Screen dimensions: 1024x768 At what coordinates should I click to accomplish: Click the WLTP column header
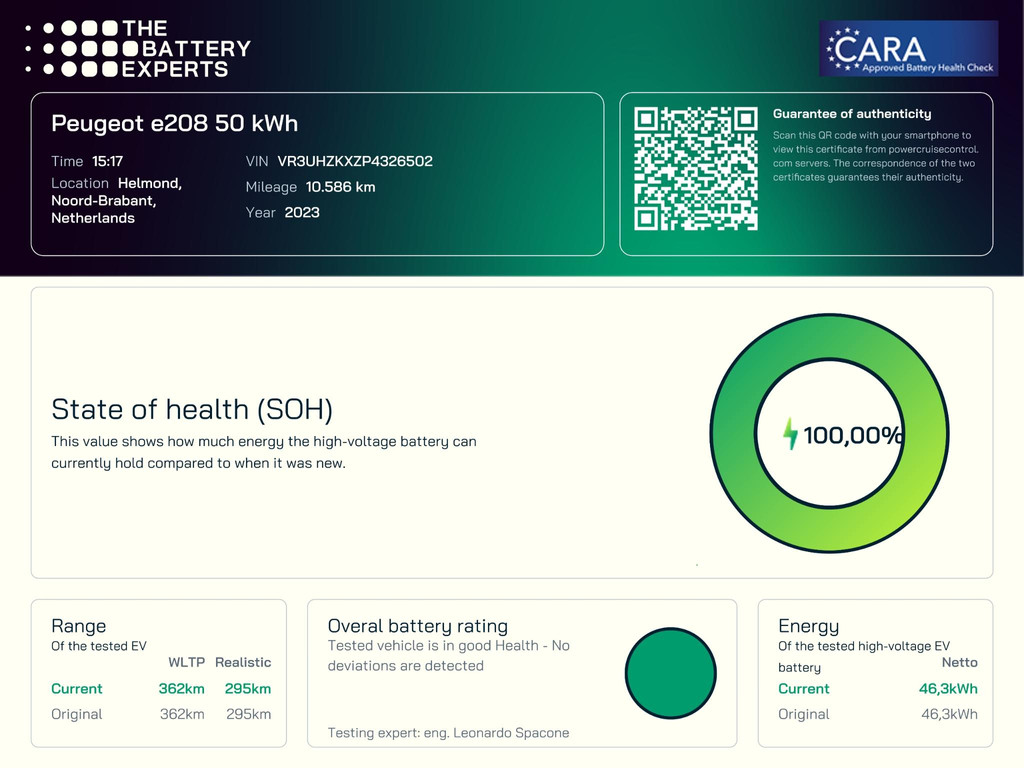(186, 662)
